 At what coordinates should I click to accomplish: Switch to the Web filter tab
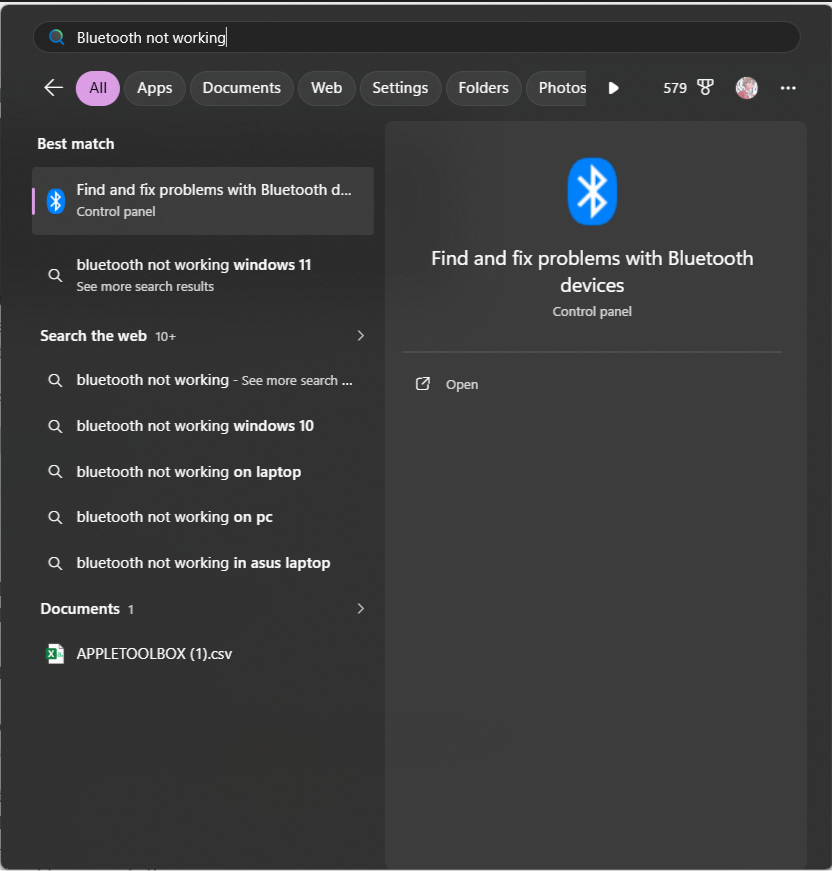tap(327, 88)
